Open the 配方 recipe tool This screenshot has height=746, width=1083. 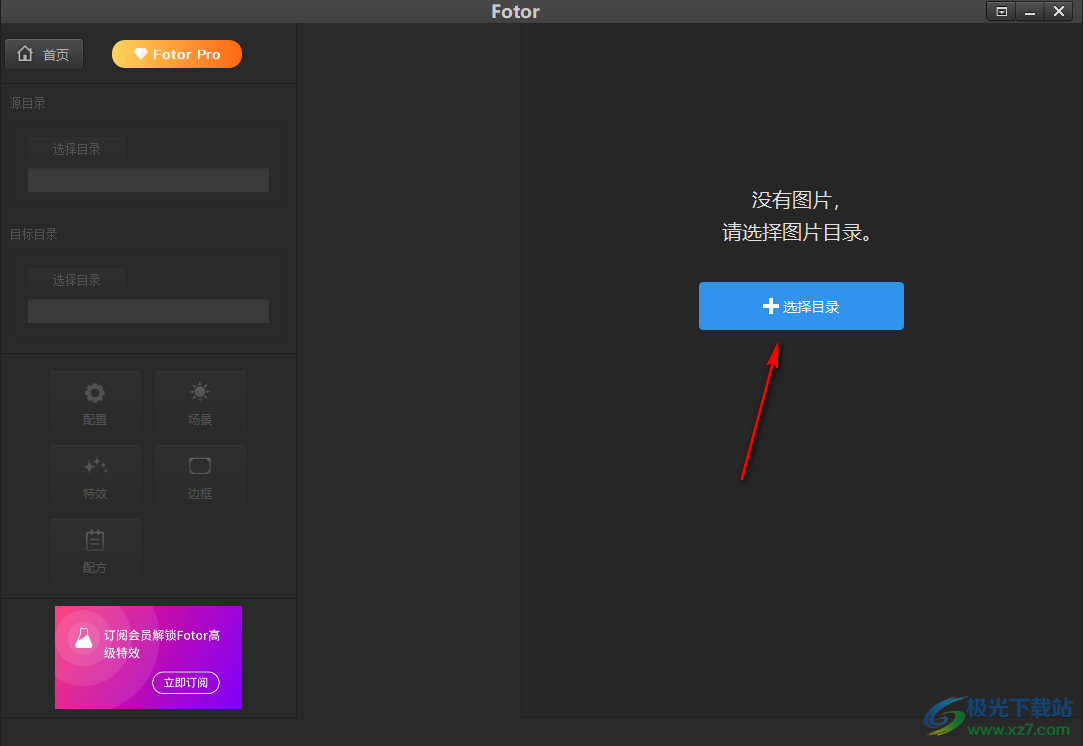click(x=95, y=551)
